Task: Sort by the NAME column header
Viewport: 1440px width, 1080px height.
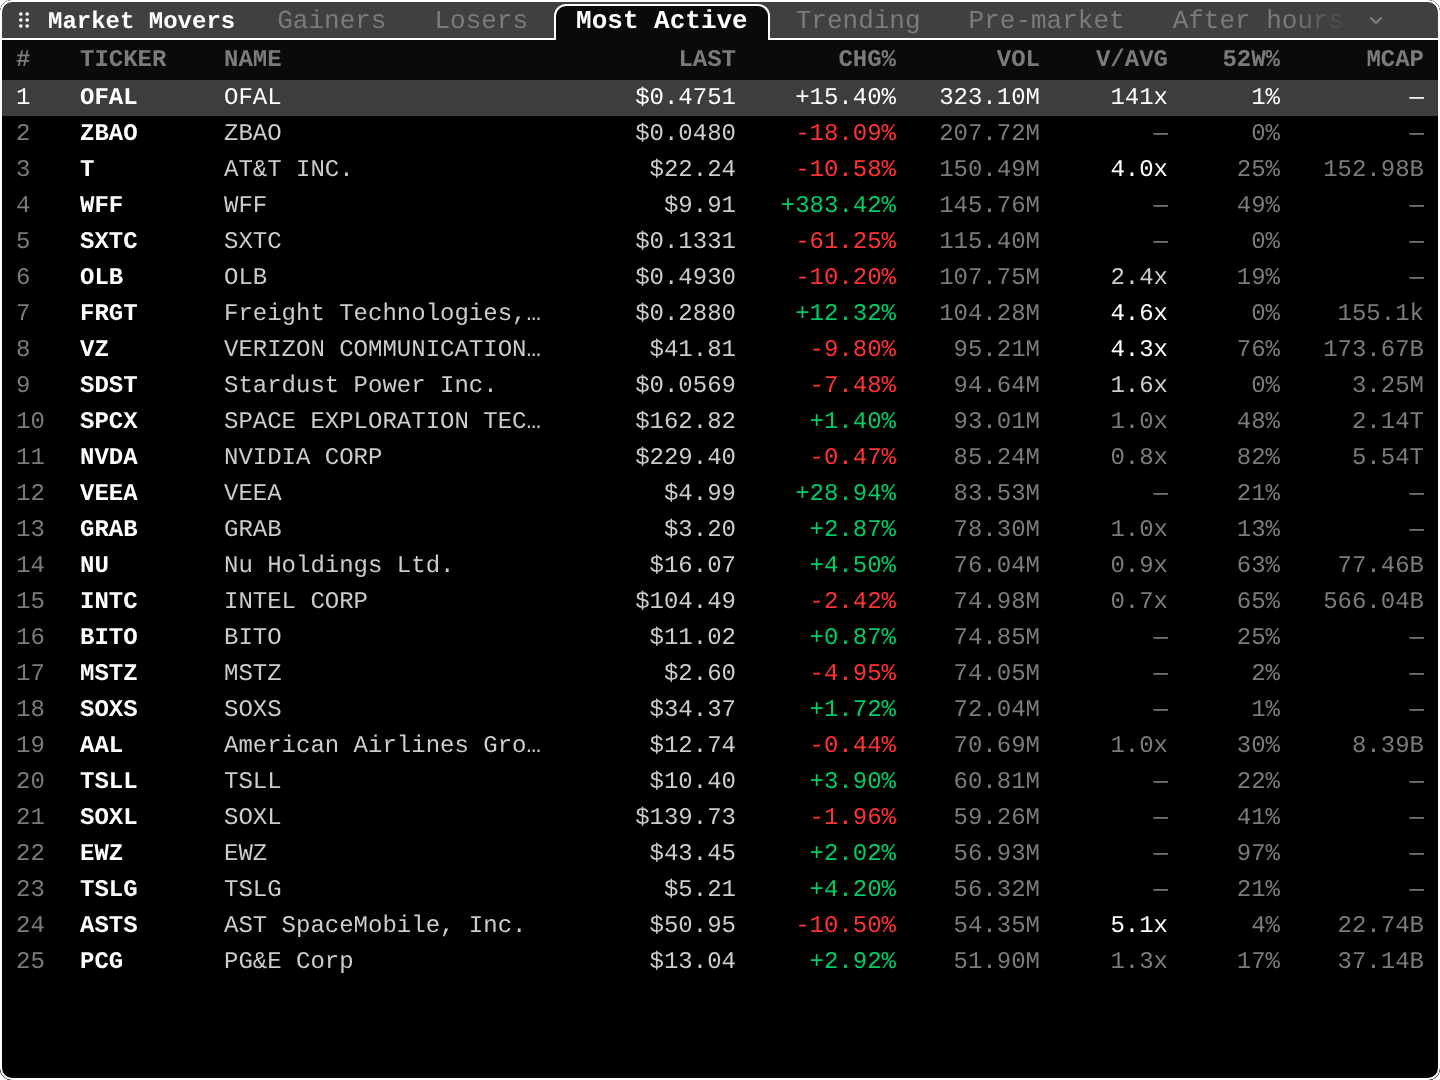Action: 252,59
